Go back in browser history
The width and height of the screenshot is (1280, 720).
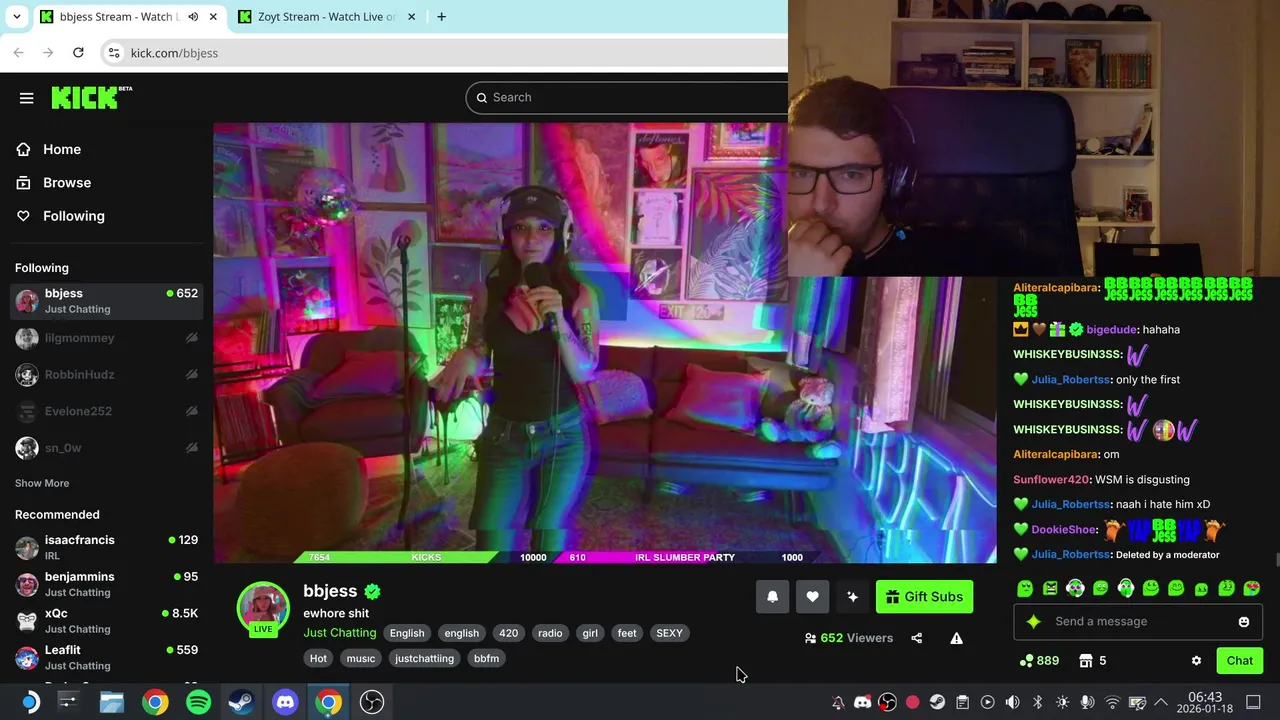point(18,53)
